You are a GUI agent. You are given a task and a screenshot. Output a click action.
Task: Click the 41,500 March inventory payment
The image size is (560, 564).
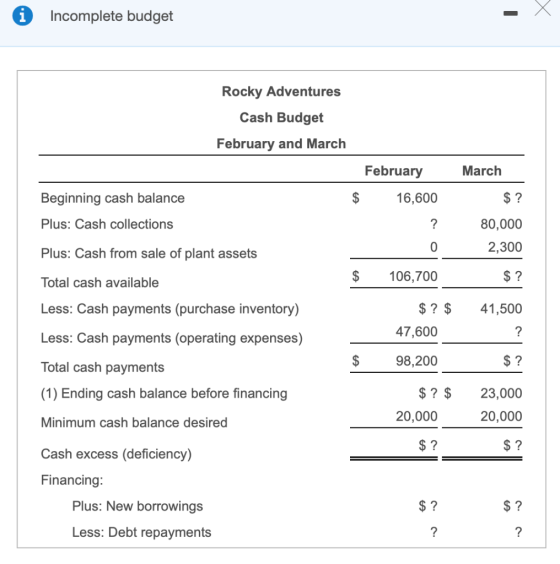(501, 309)
